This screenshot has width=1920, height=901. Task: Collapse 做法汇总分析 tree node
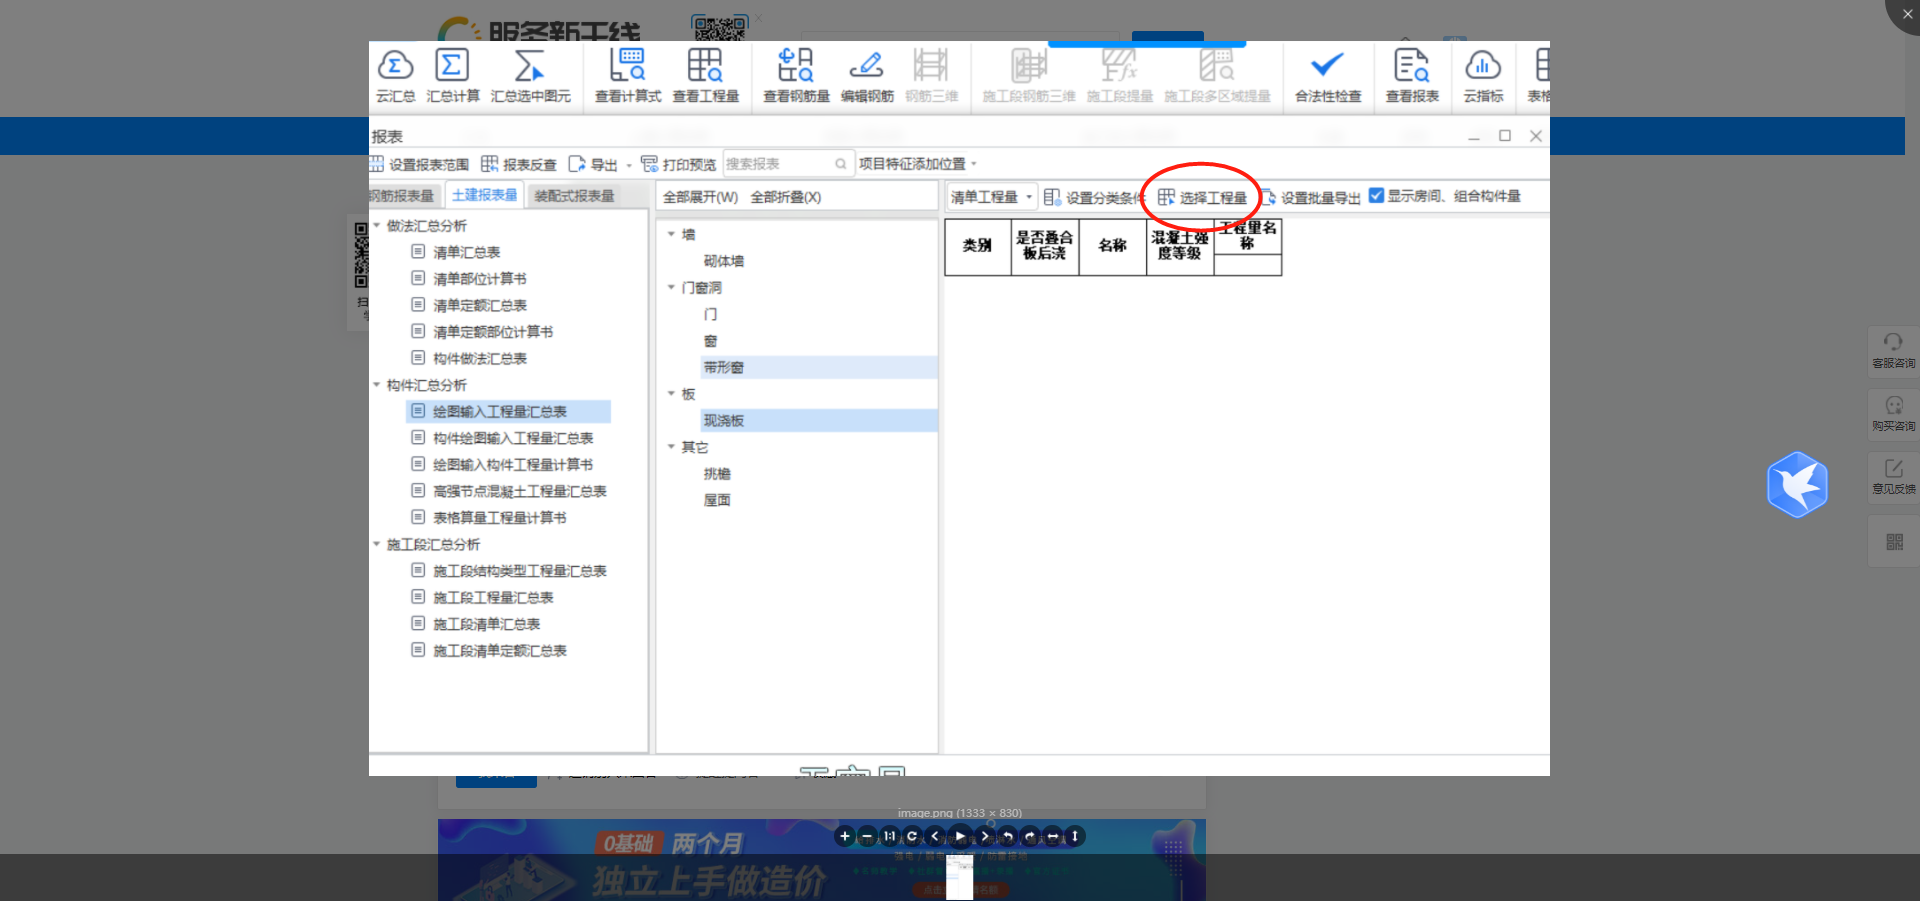pyautogui.click(x=377, y=226)
